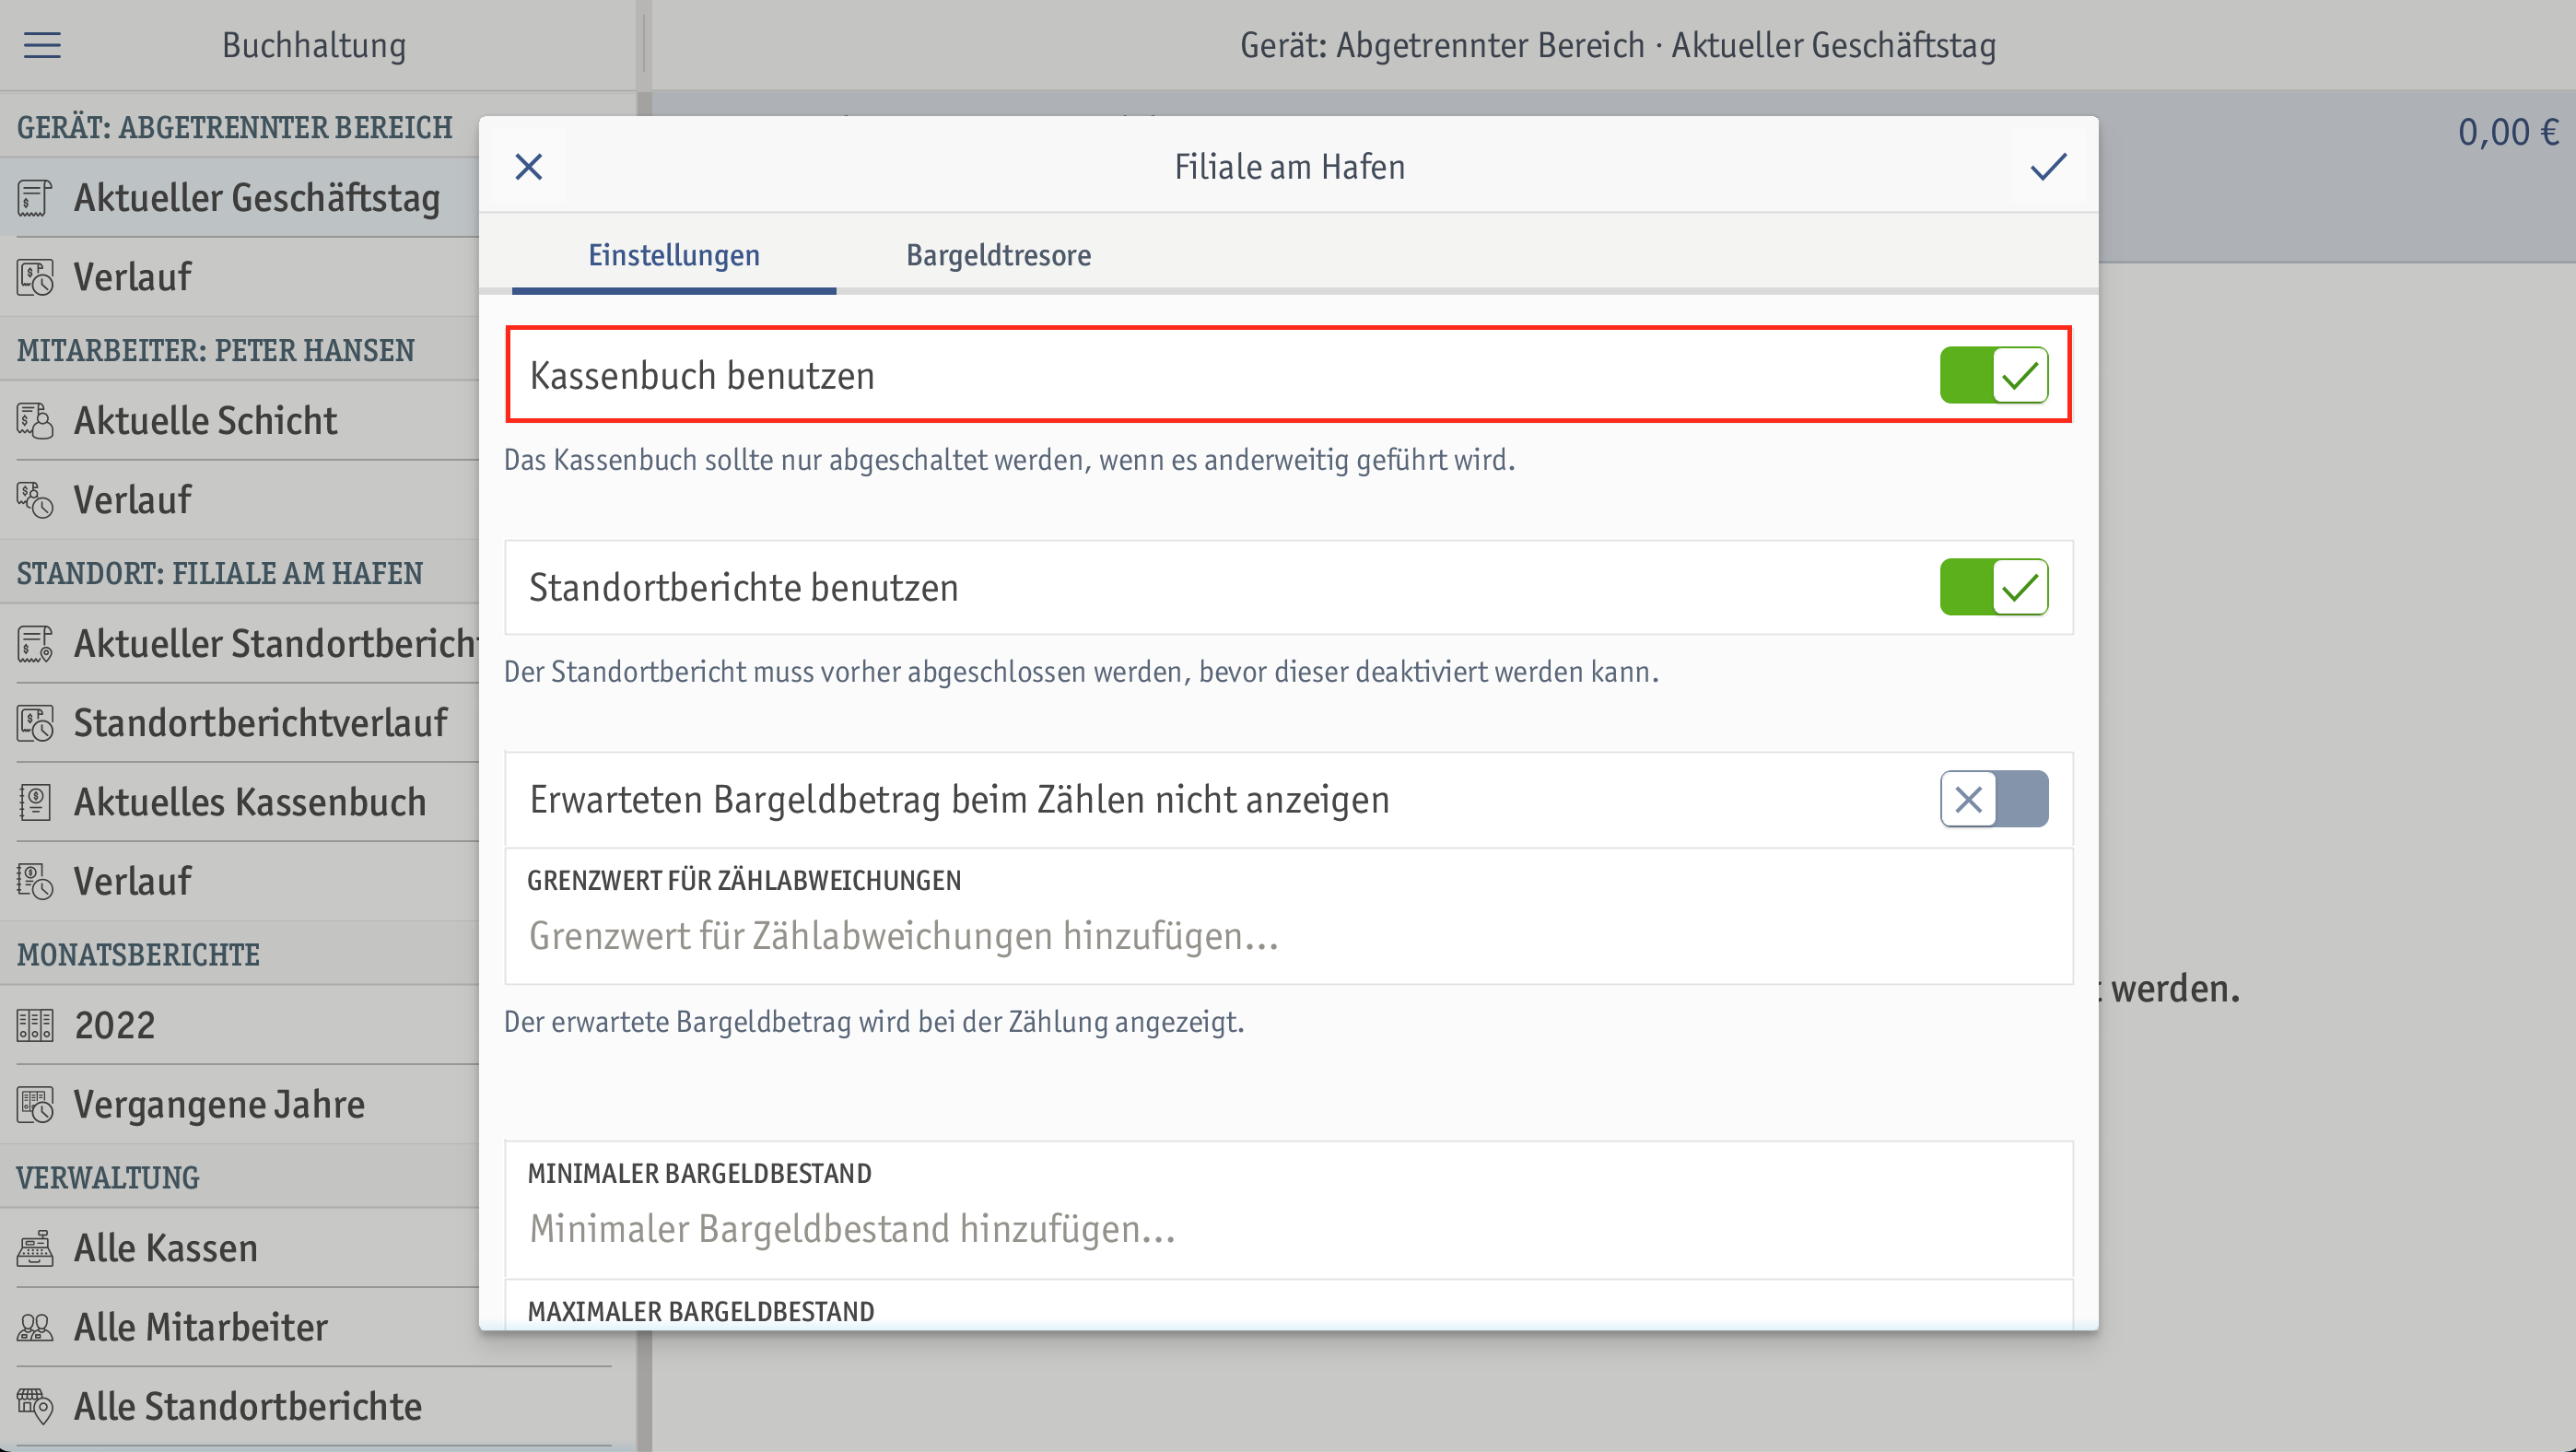Viewport: 2576px width, 1452px height.
Task: Click the device Verlauf history icon
Action: click(x=34, y=277)
